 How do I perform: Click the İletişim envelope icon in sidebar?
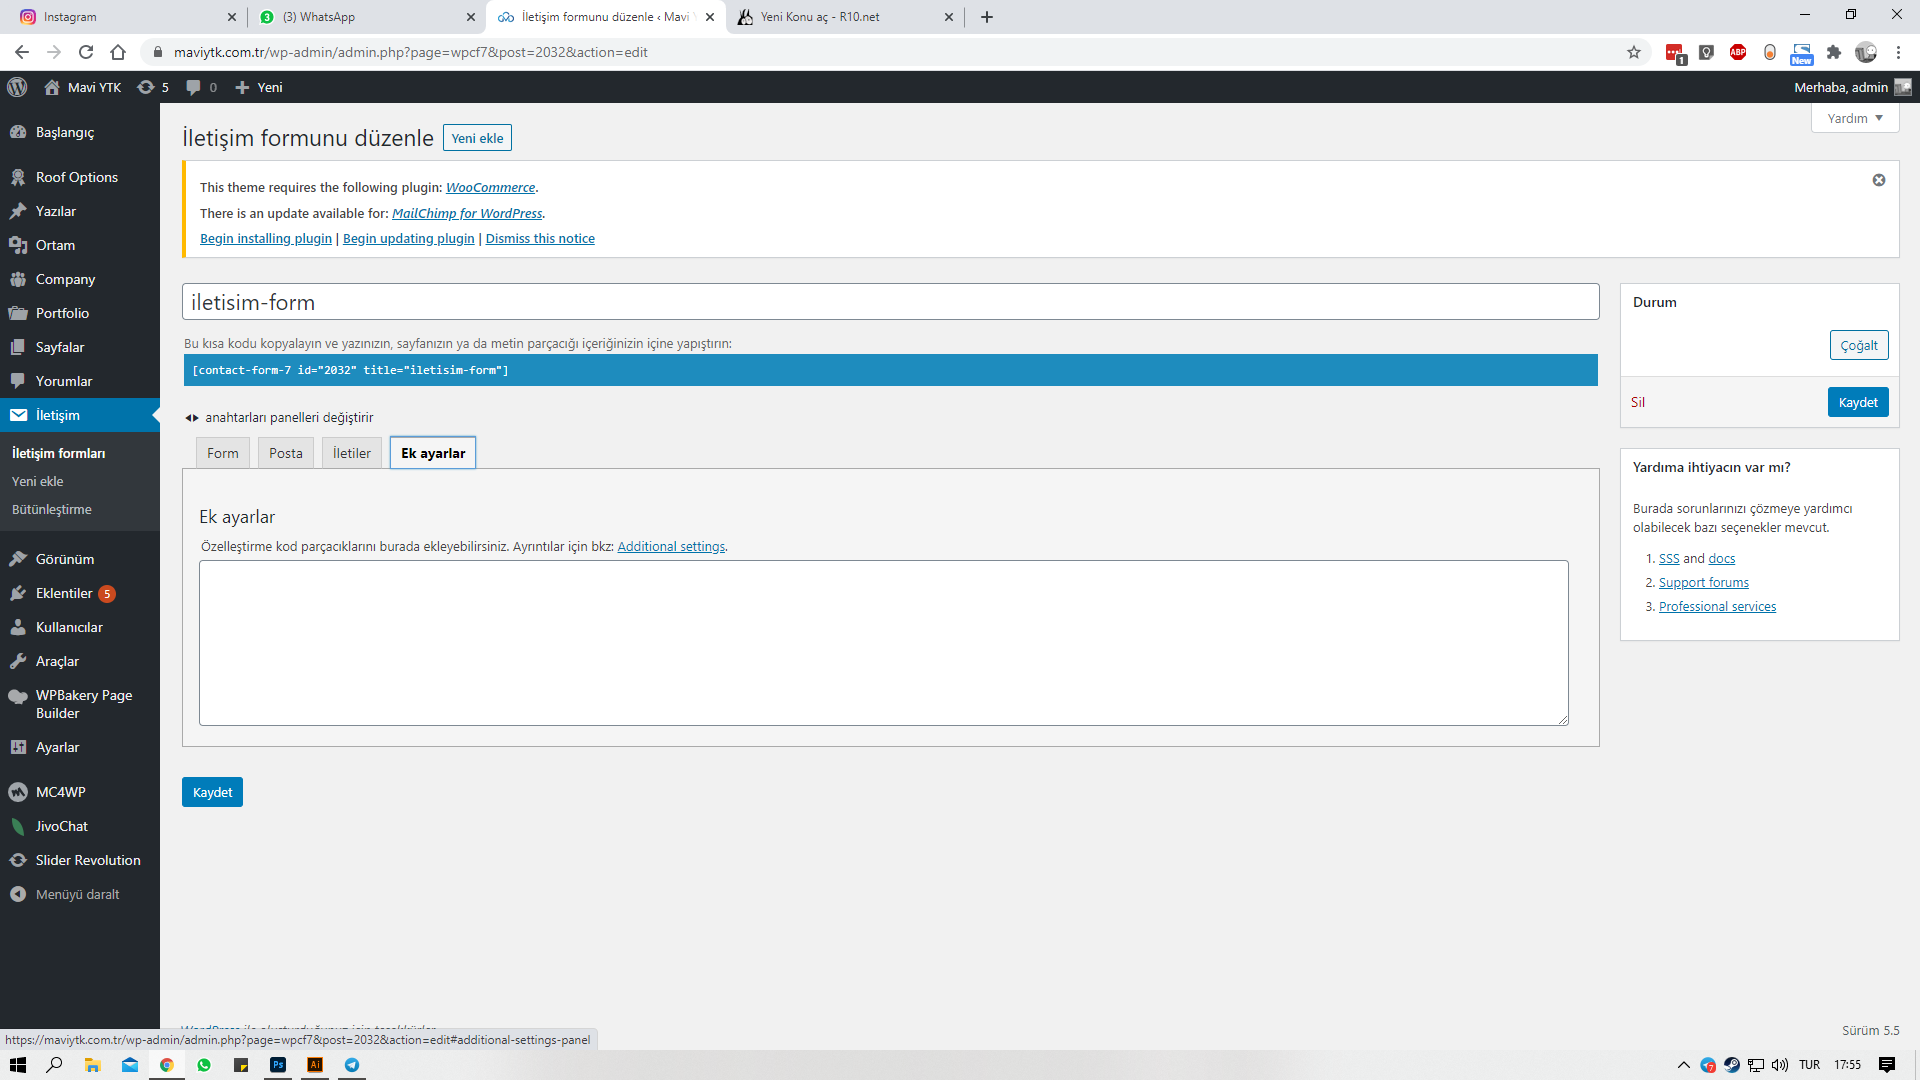(x=18, y=415)
